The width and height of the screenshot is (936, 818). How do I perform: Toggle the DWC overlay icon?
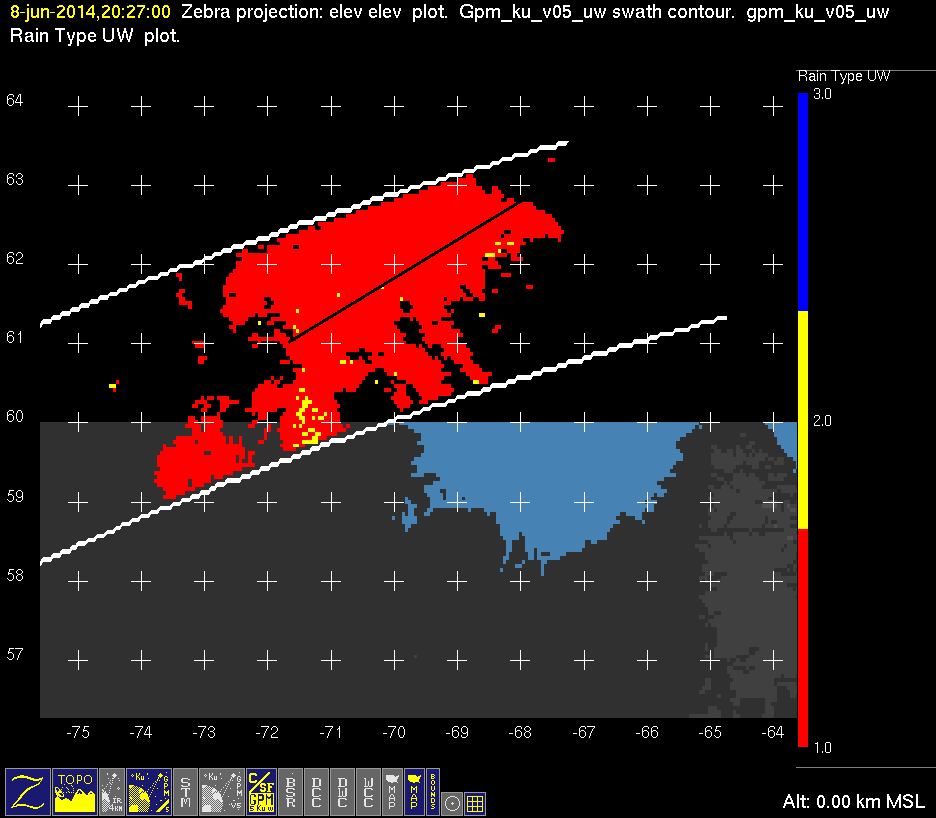(343, 791)
